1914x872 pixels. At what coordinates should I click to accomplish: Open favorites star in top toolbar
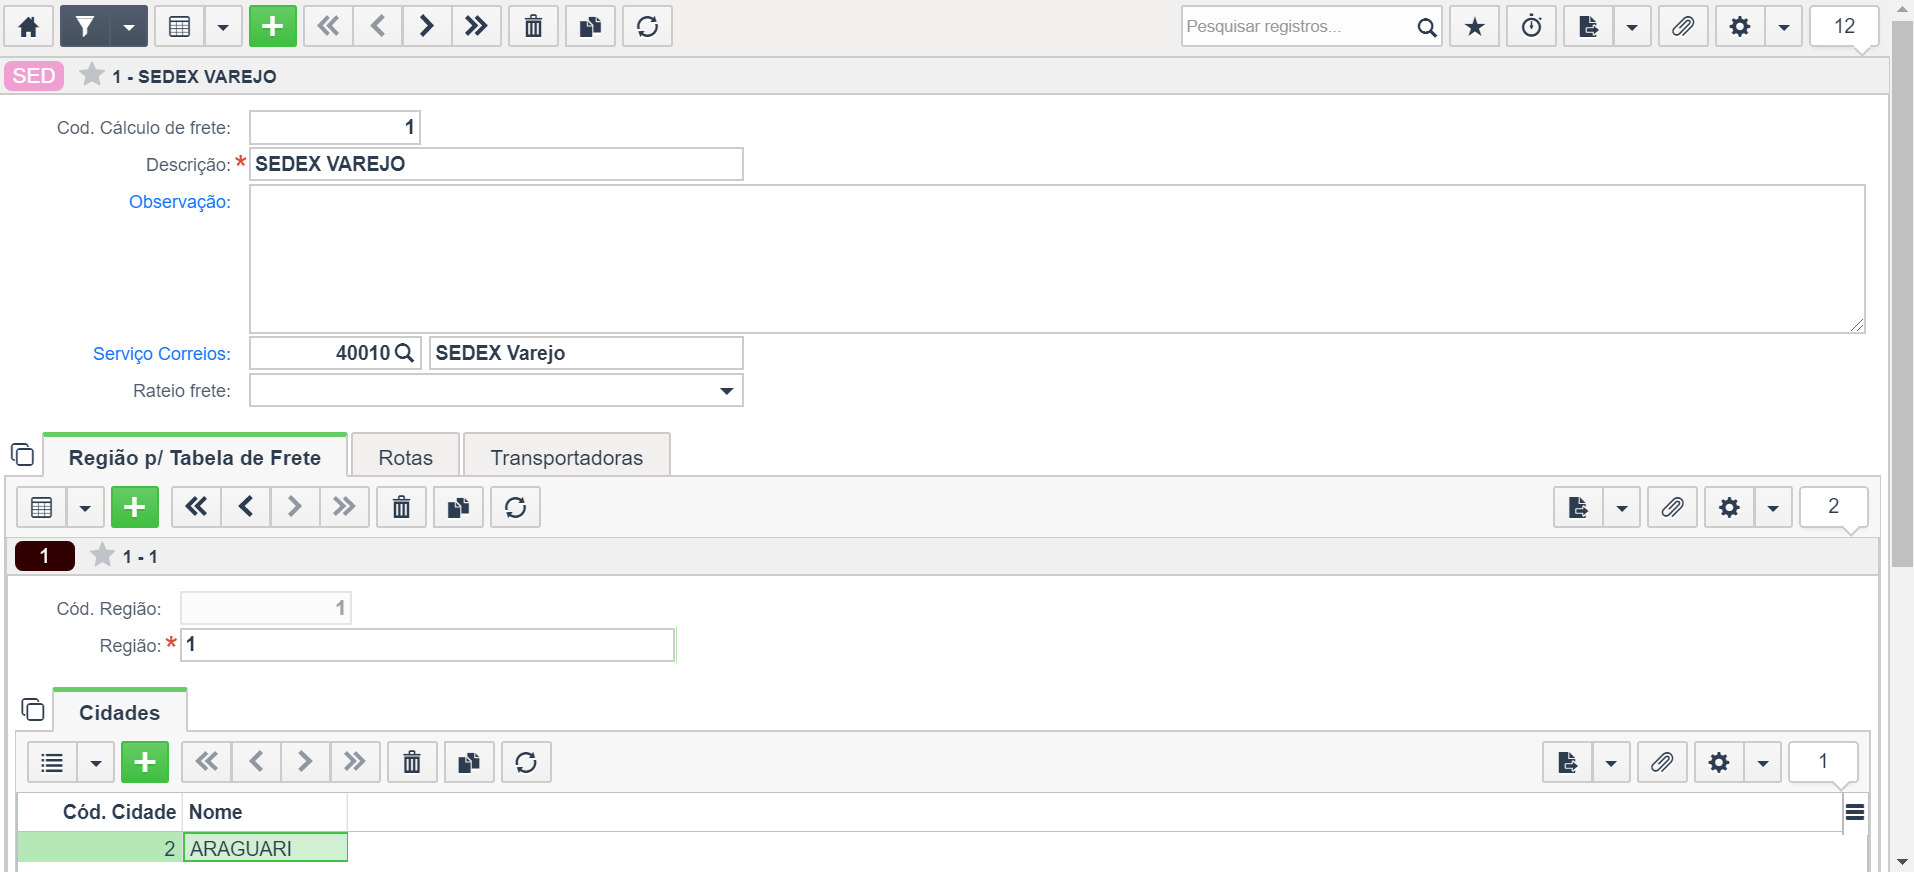[x=1475, y=26]
